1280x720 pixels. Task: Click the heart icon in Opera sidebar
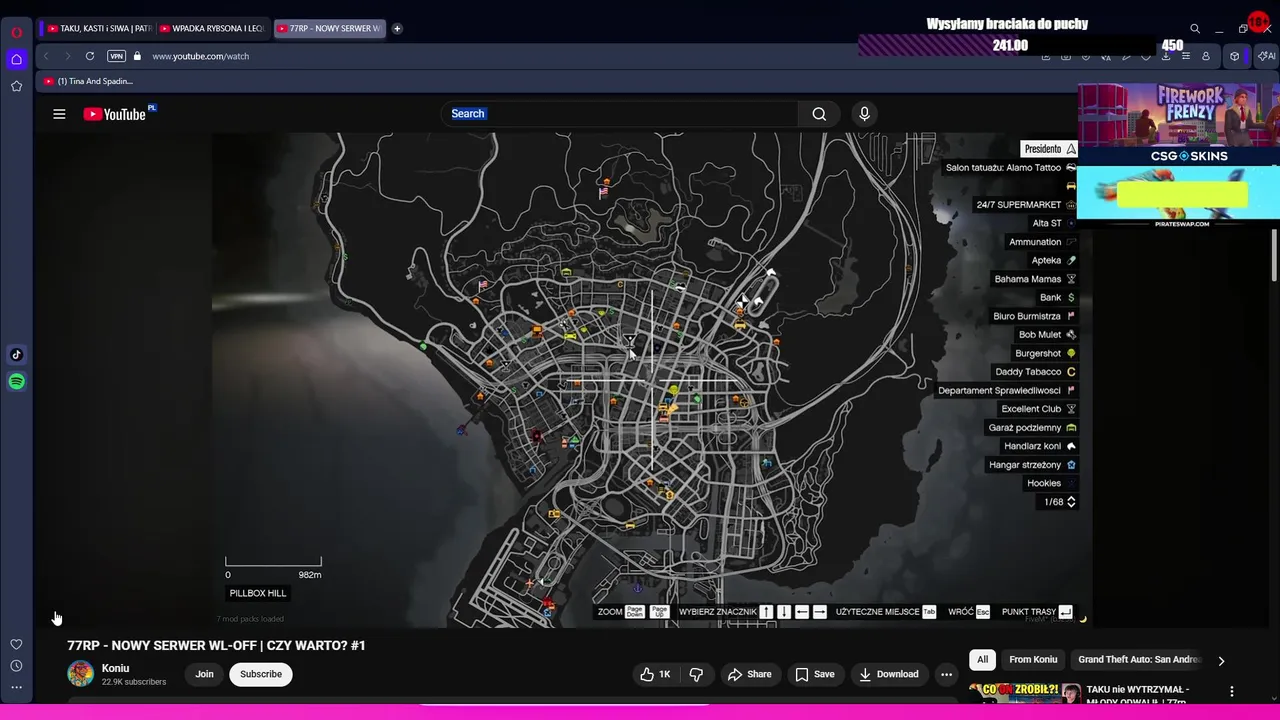tap(16, 644)
